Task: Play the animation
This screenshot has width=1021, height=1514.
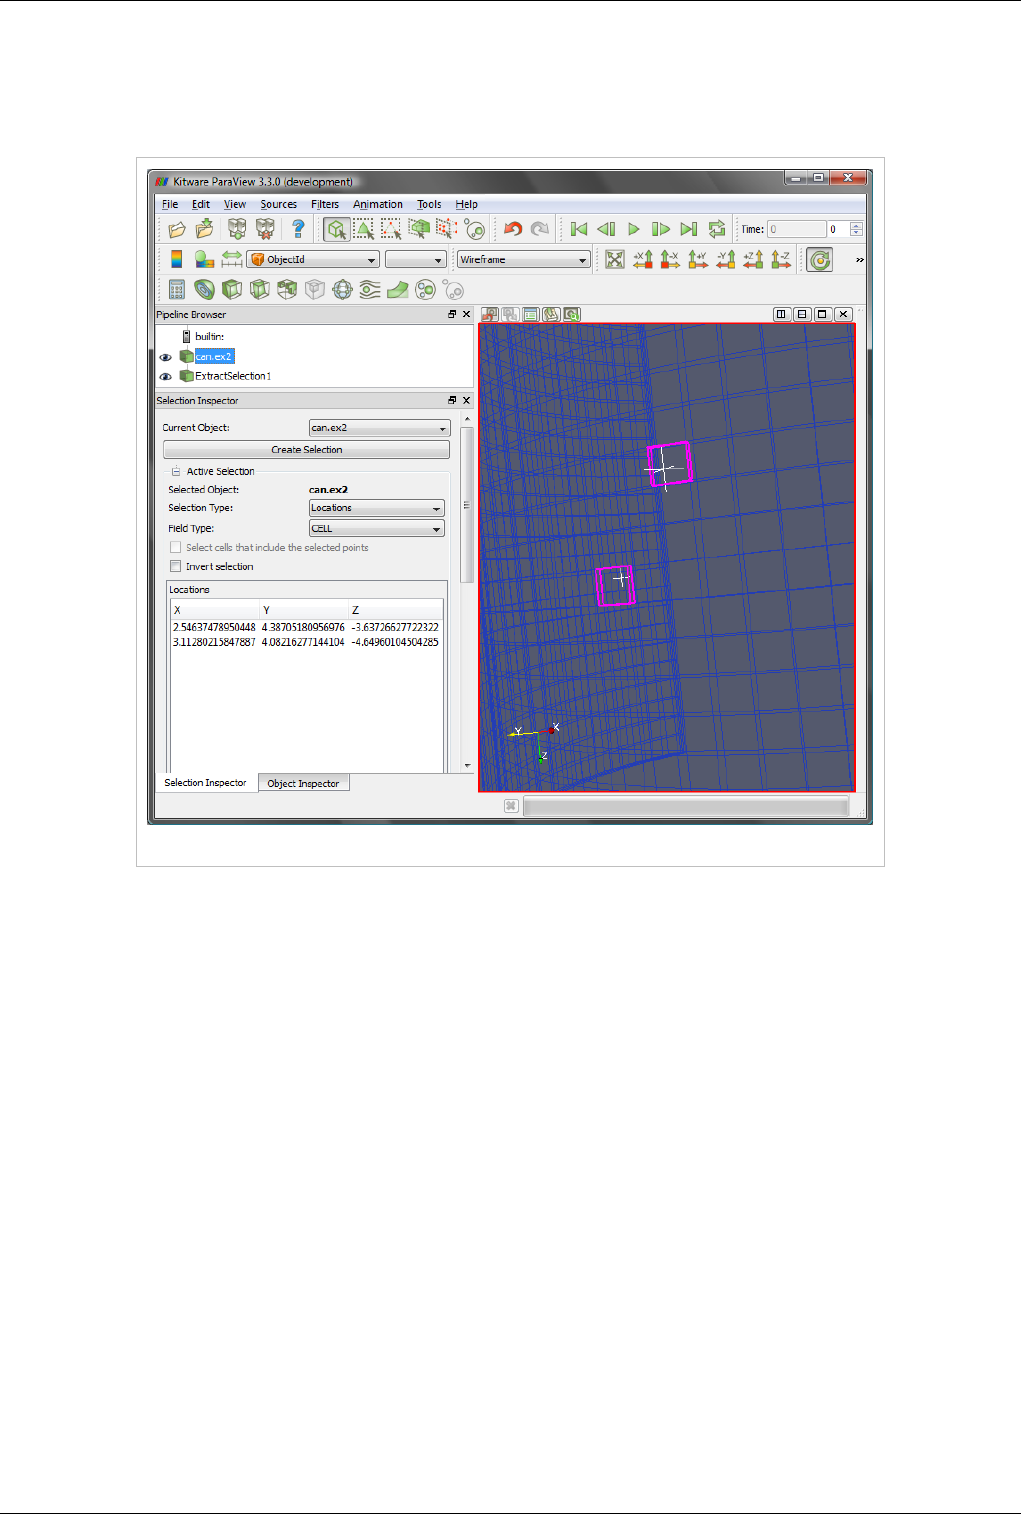Action: point(633,229)
